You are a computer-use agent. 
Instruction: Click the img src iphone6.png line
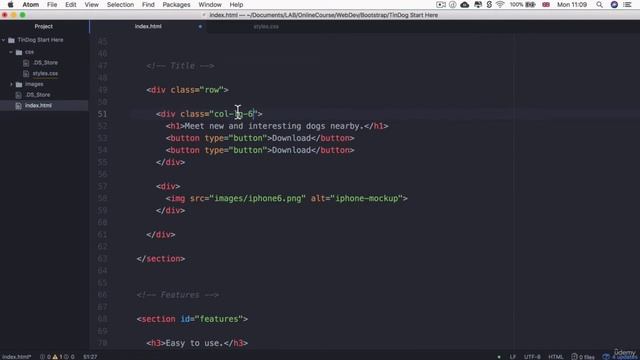pos(287,198)
